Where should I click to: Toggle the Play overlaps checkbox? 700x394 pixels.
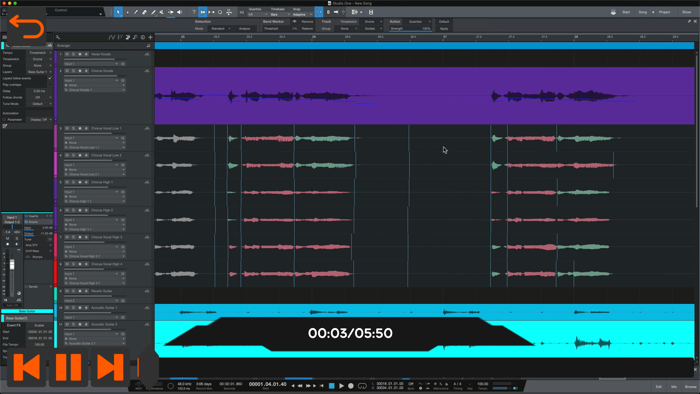(x=50, y=84)
